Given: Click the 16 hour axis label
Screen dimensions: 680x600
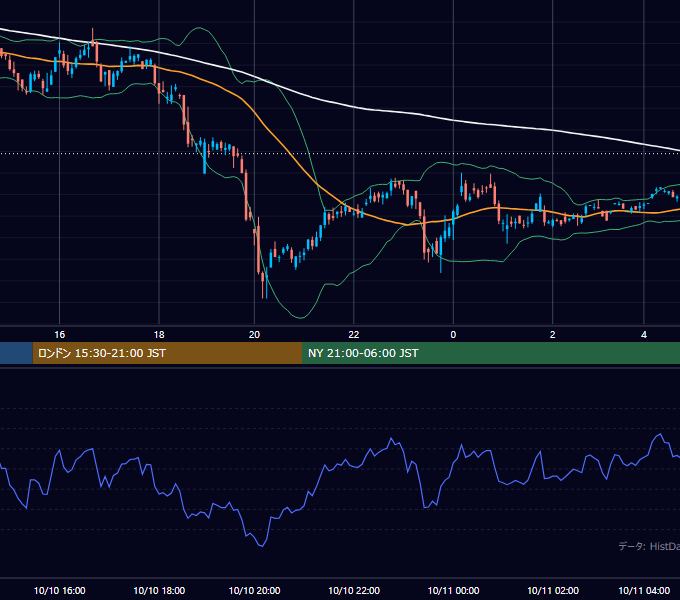Looking at the screenshot, I should [59, 335].
